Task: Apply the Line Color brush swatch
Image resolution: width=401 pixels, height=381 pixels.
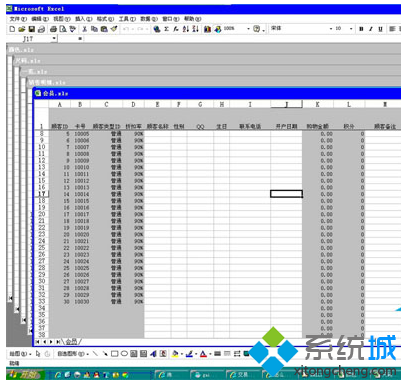Action: pyautogui.click(x=189, y=354)
